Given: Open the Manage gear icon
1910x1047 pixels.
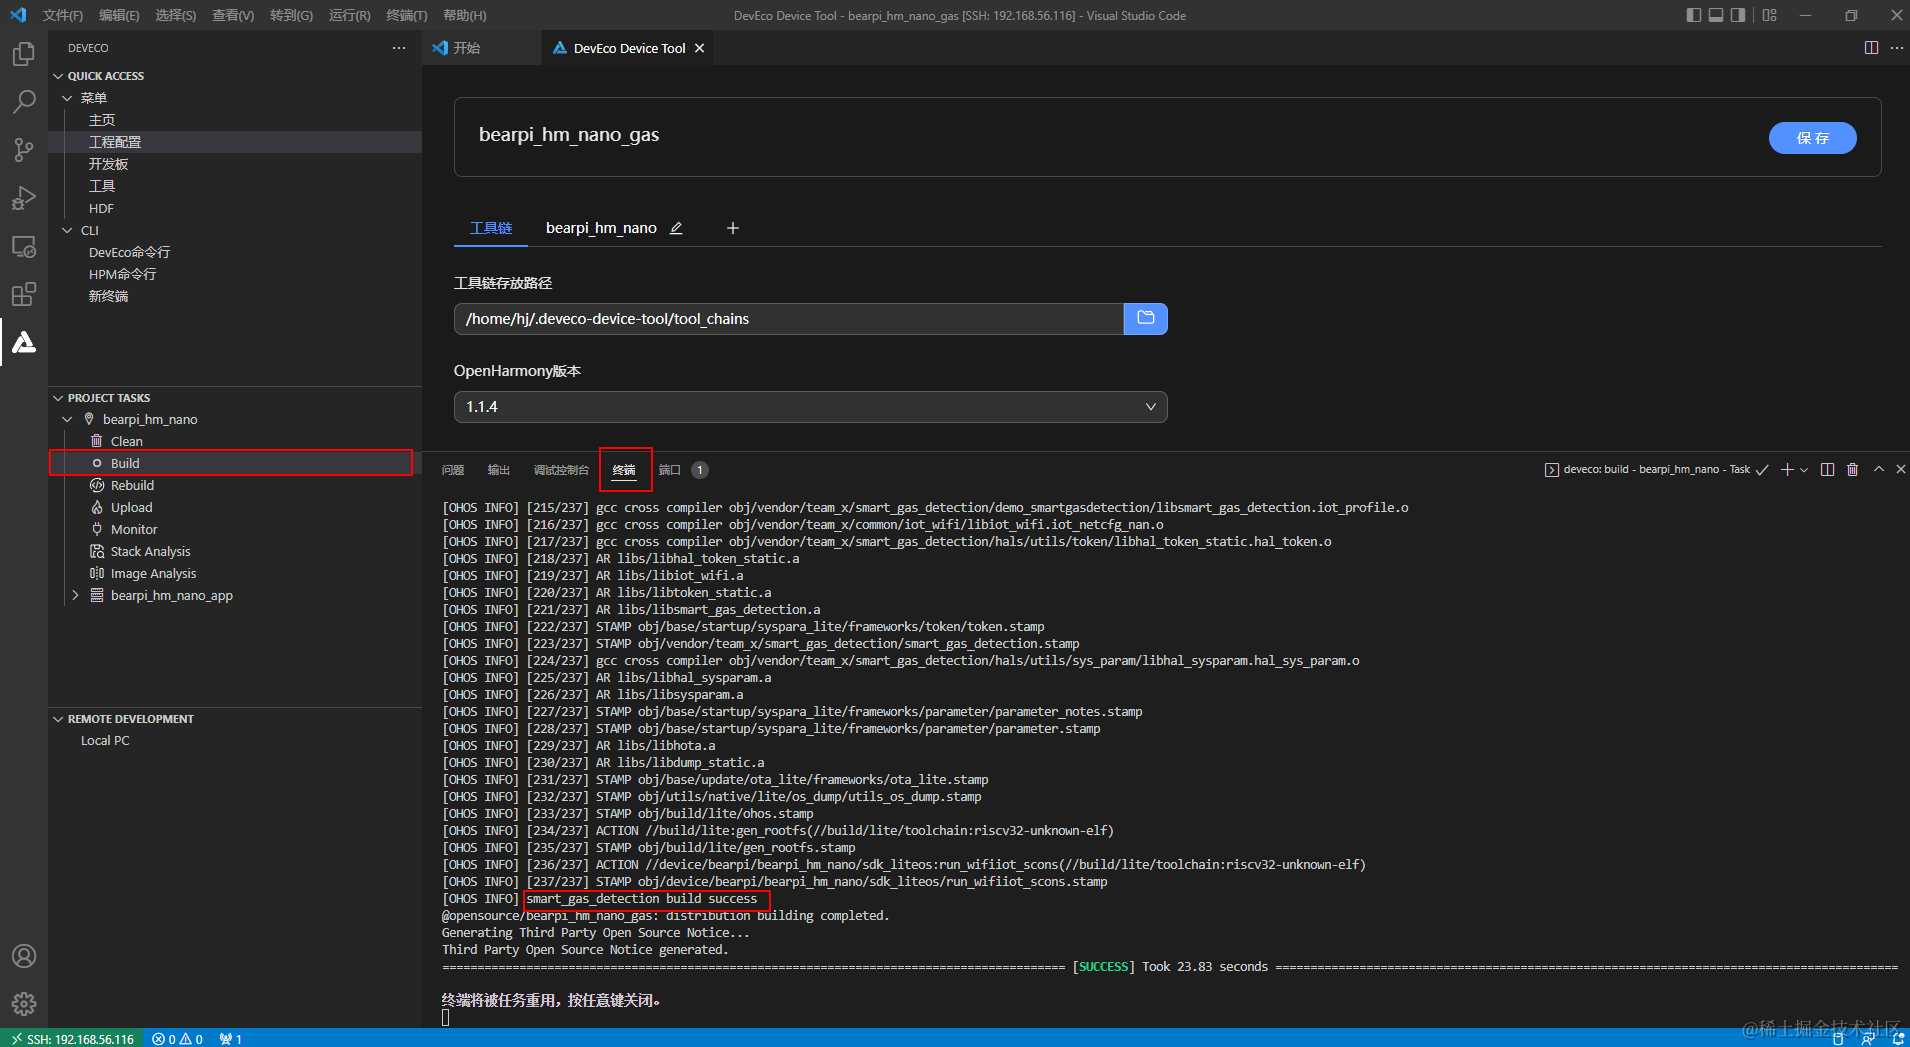Looking at the screenshot, I should tap(24, 1003).
